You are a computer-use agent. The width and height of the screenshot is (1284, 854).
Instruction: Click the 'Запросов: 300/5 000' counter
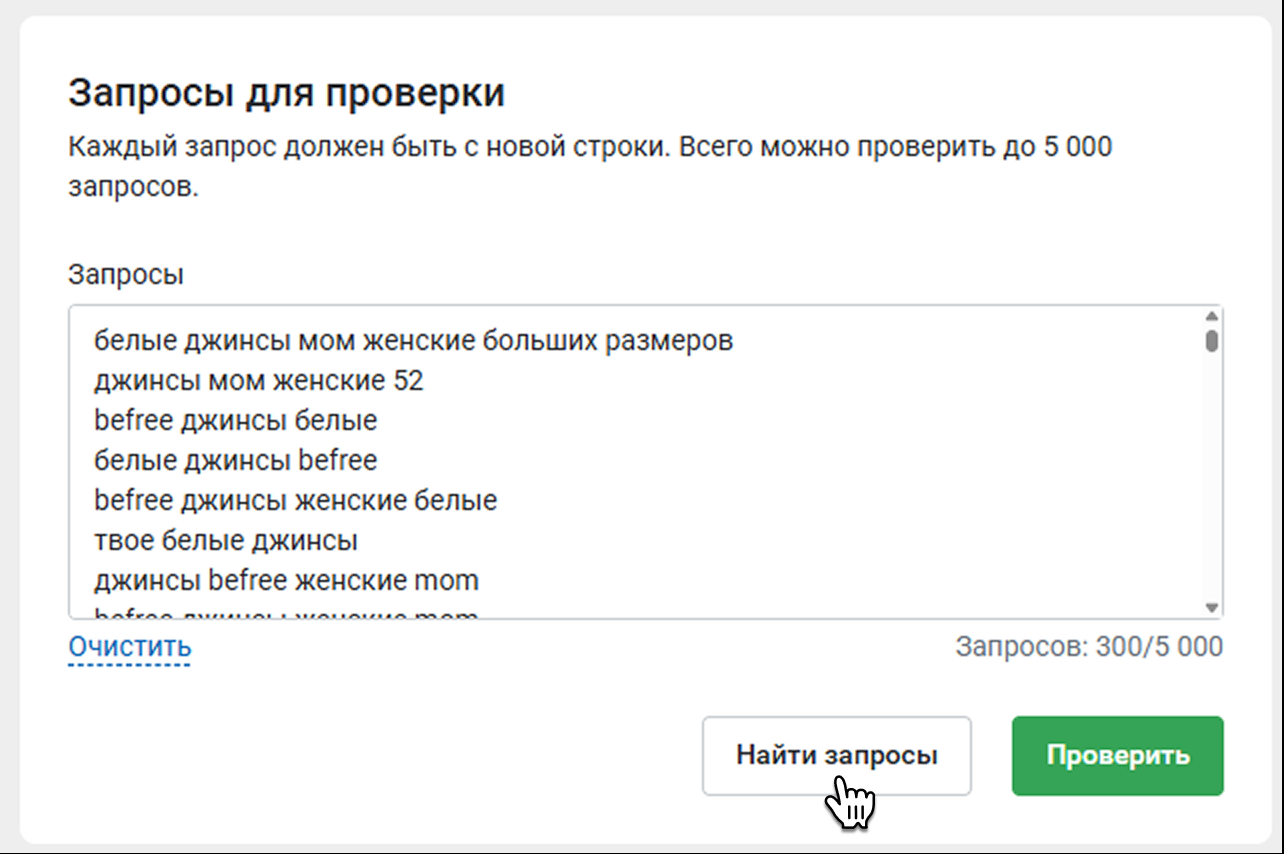(x=1088, y=646)
